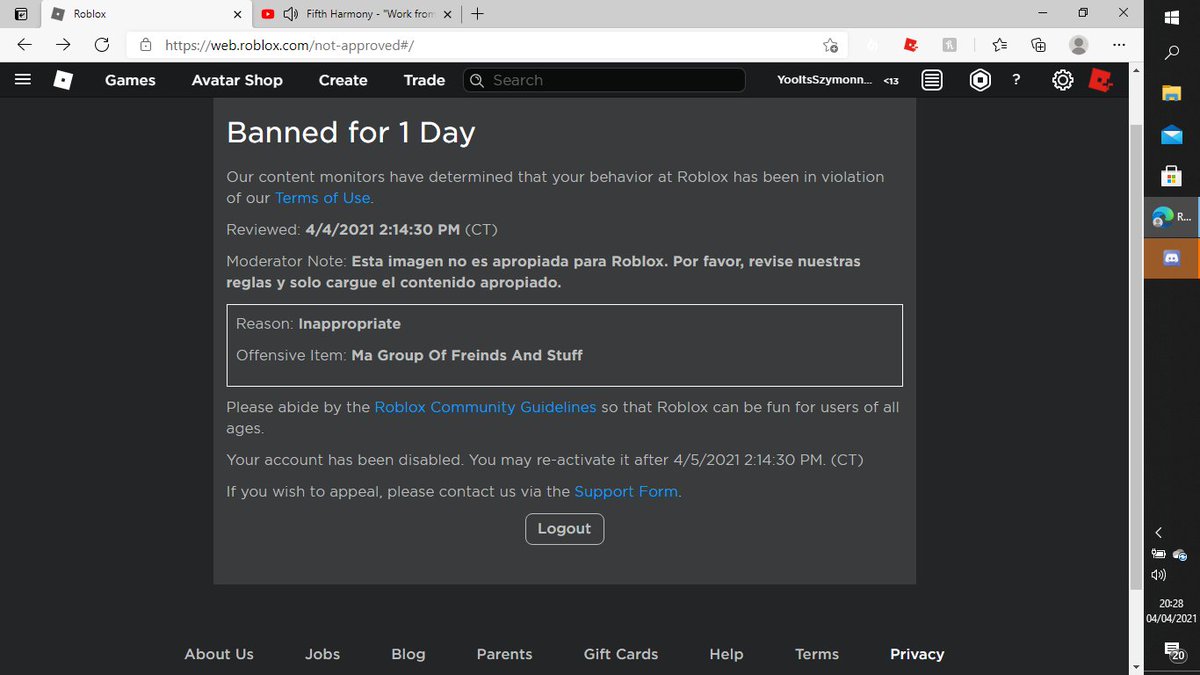Click the Microsoft Edge taskbar button
1200x675 pixels.
(x=1172, y=217)
